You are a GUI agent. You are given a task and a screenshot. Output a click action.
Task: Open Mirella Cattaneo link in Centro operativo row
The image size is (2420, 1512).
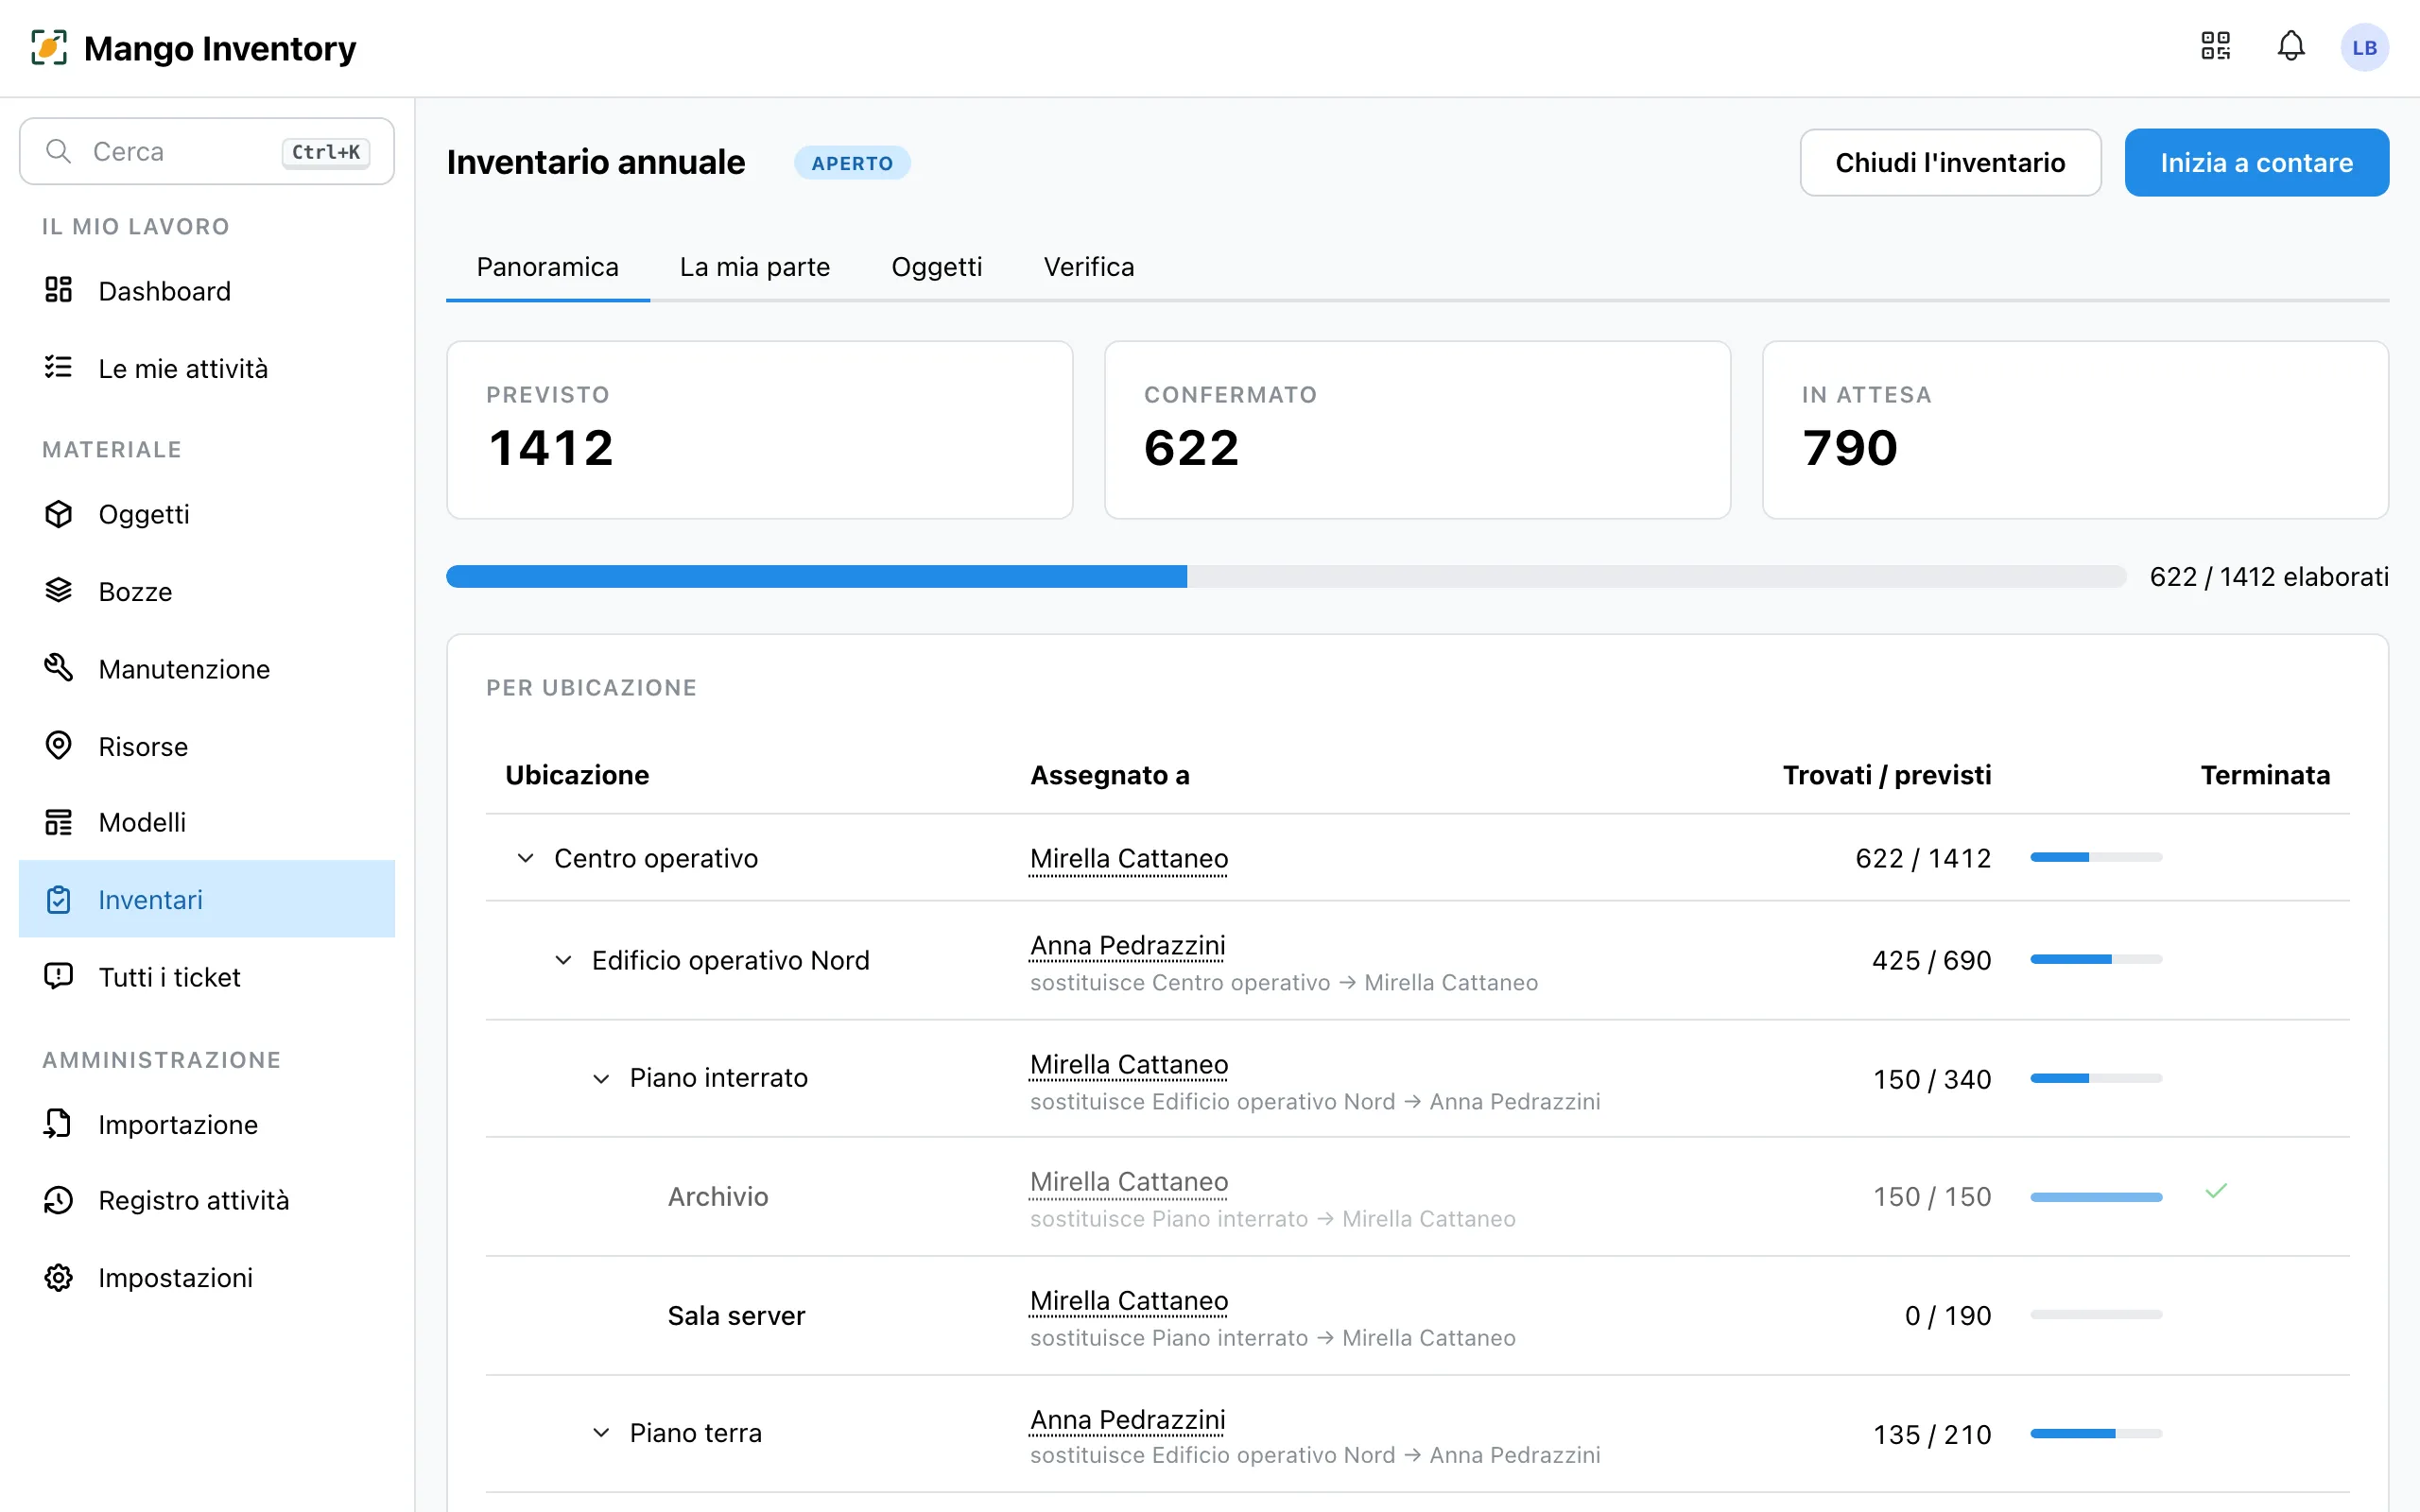coord(1129,858)
